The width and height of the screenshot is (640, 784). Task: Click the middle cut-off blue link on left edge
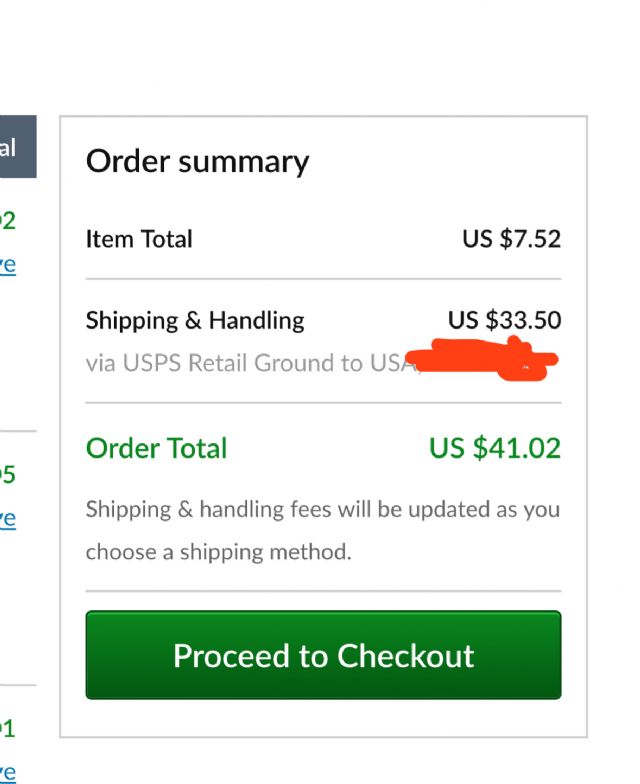pyautogui.click(x=7, y=518)
